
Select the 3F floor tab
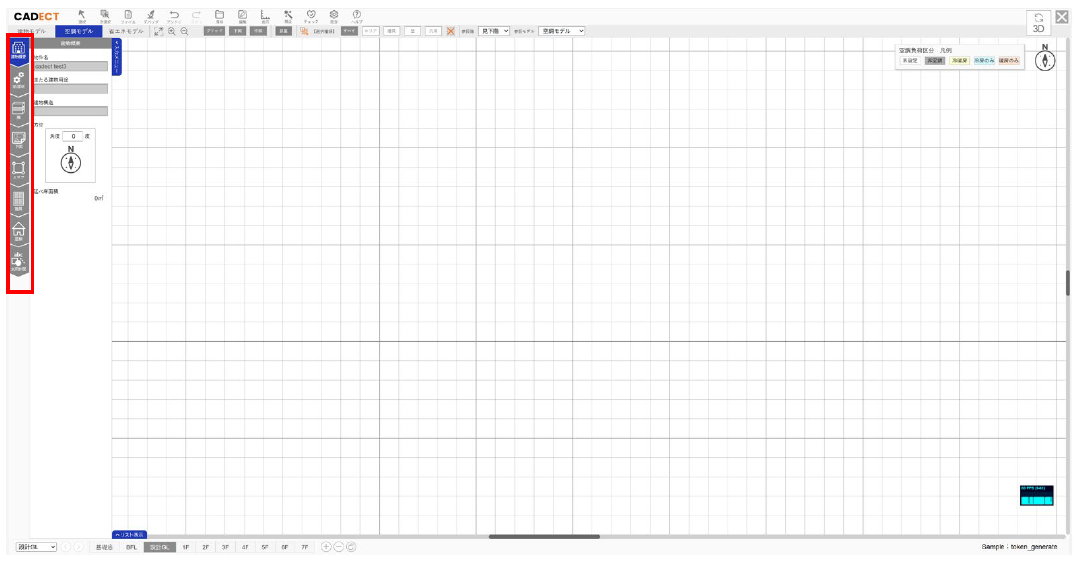tap(225, 547)
